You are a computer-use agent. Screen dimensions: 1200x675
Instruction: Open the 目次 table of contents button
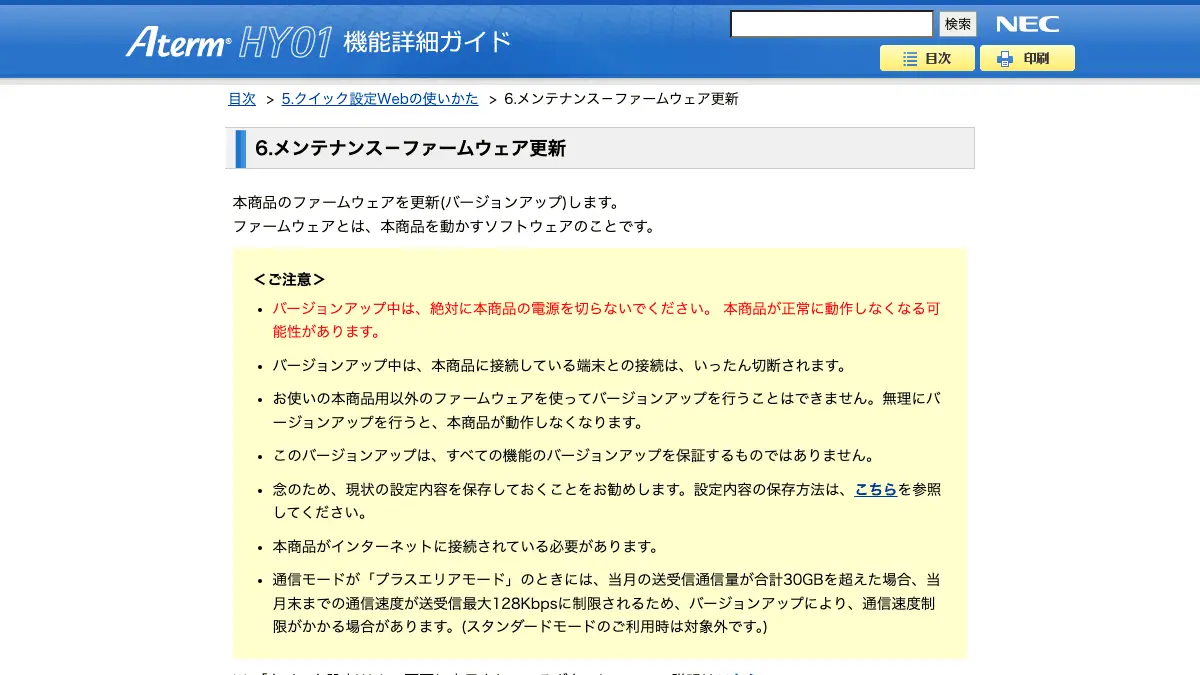[x=927, y=58]
